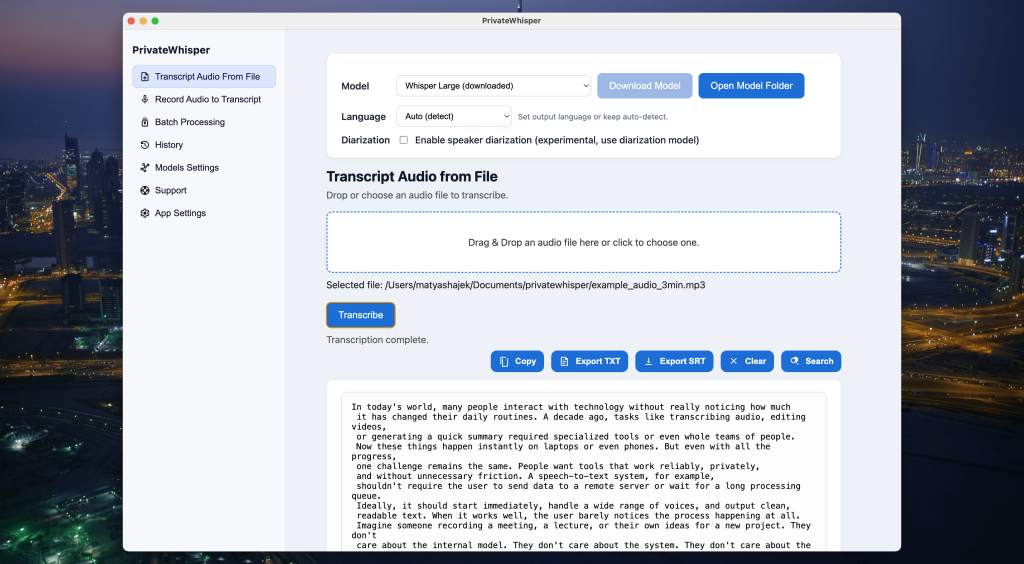Export transcript with Export TXT button

(589, 361)
